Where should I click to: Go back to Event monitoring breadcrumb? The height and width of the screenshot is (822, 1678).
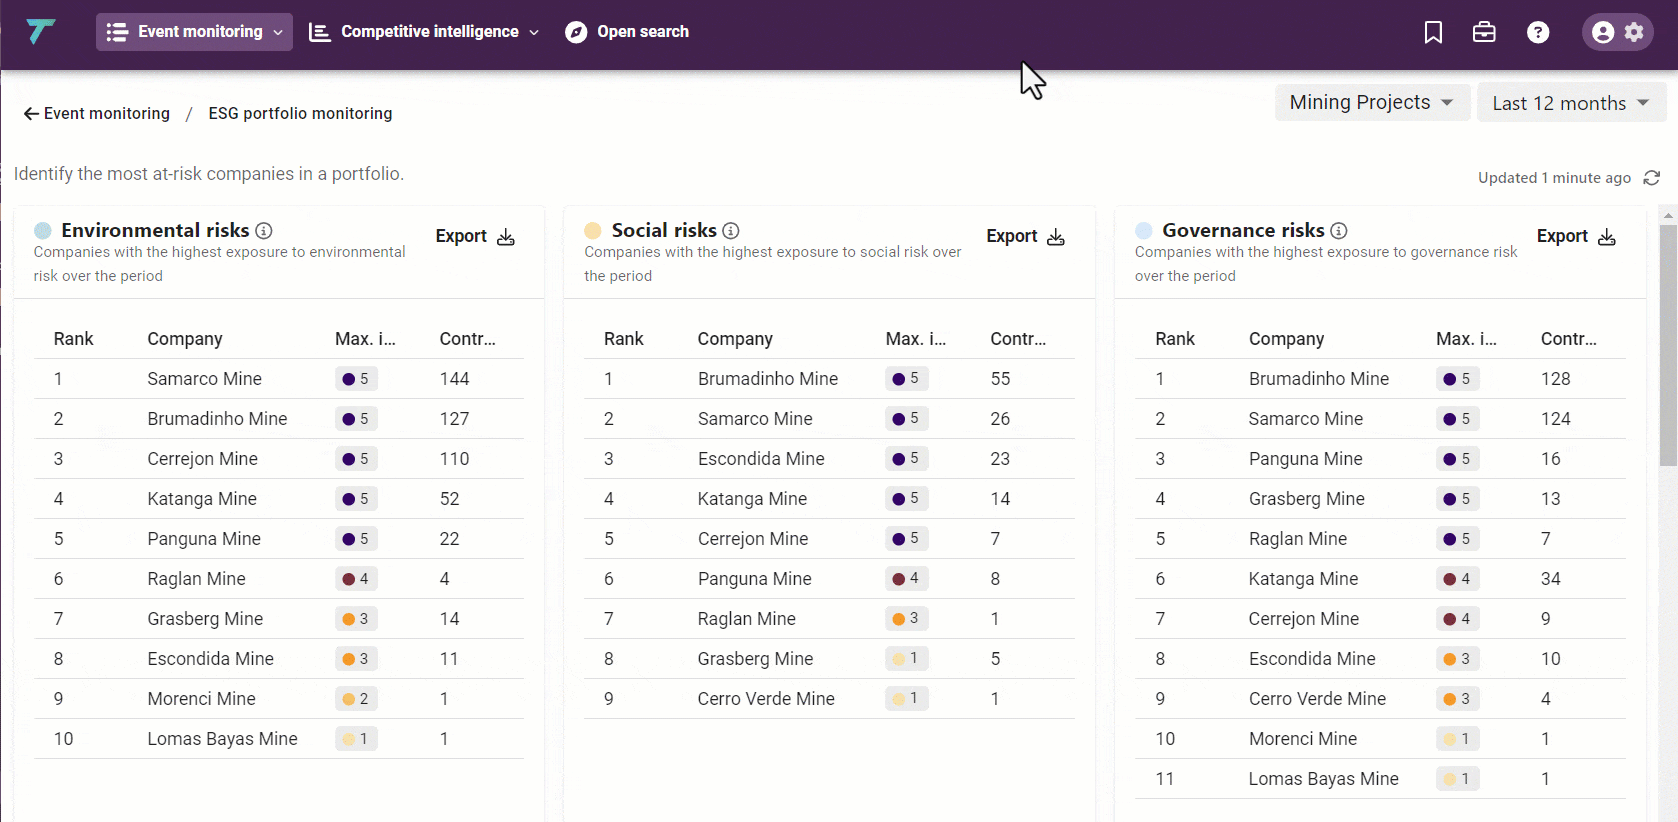97,114
